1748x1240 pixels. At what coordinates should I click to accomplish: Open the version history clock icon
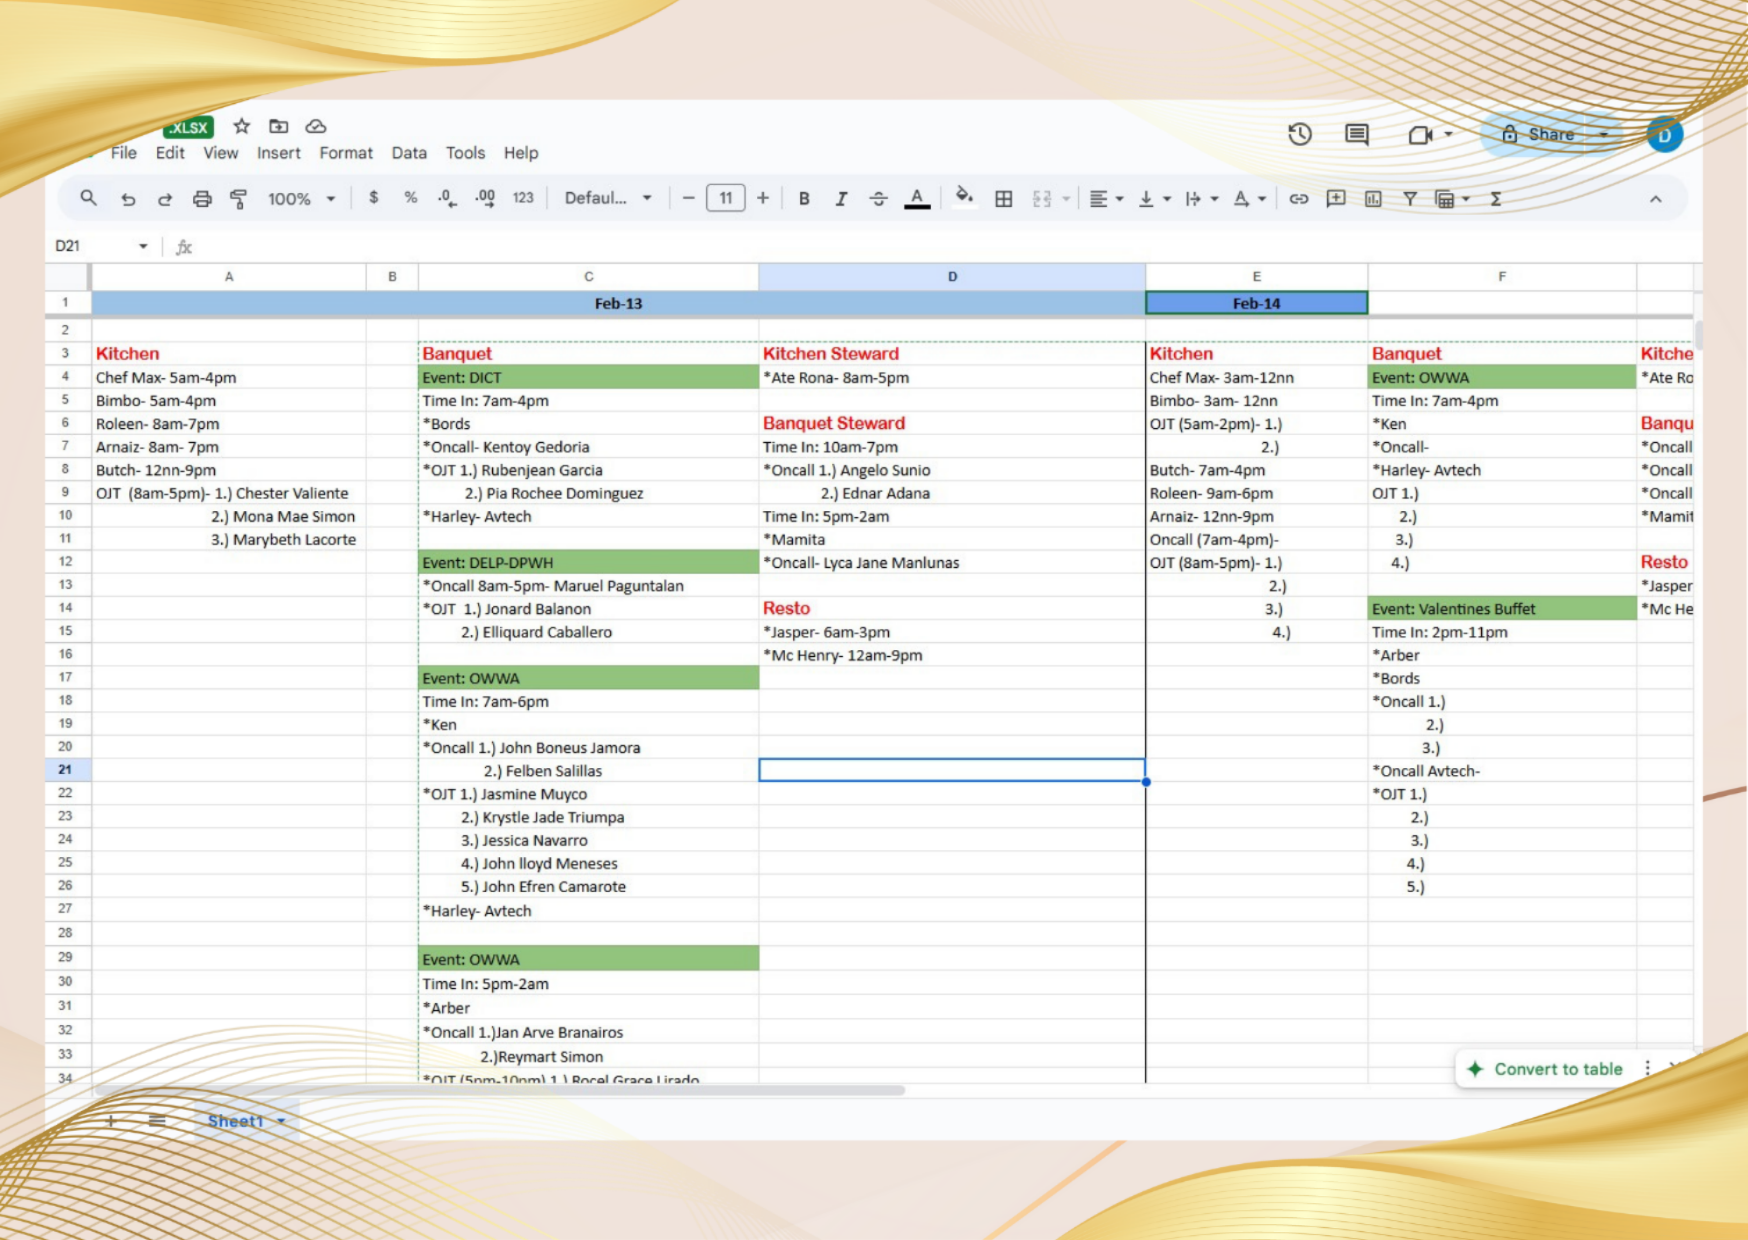[x=1299, y=134]
